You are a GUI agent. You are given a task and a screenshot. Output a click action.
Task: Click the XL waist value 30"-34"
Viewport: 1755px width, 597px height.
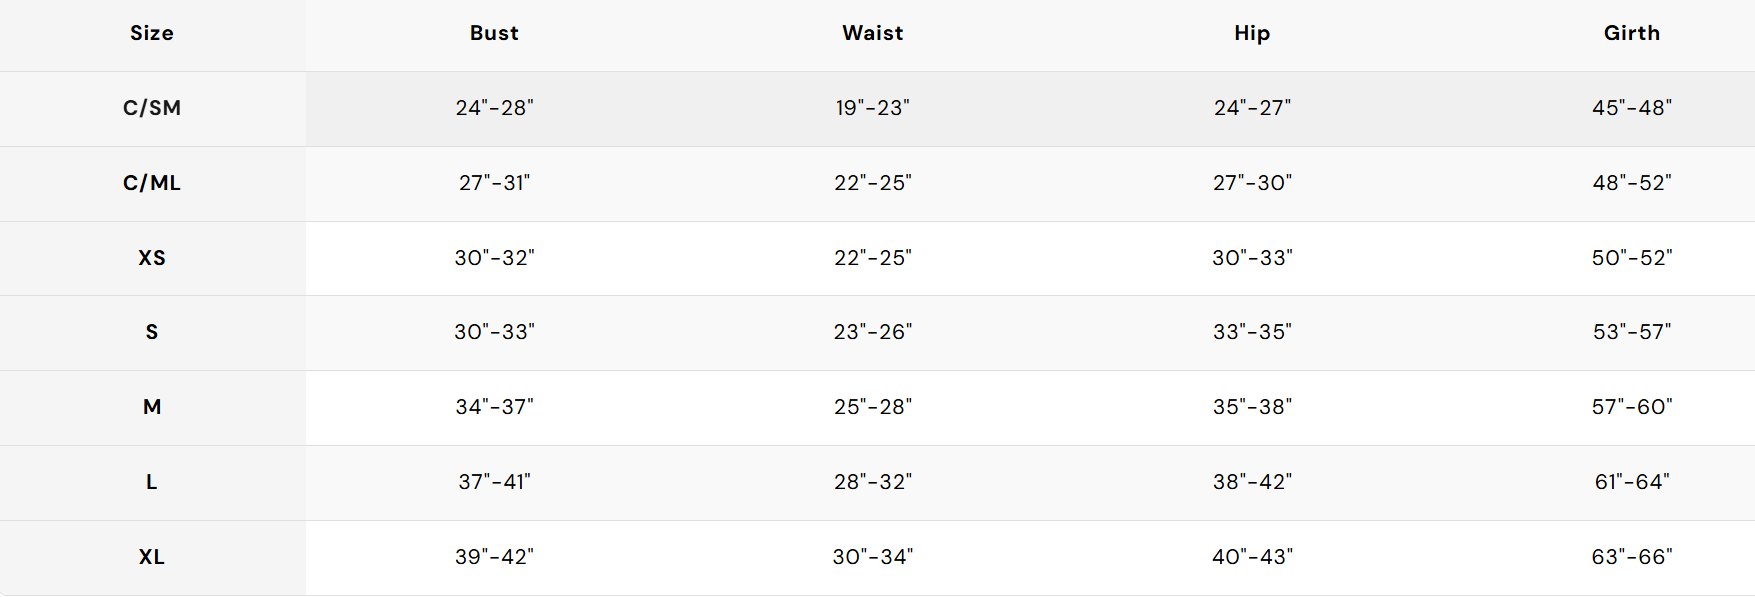pyautogui.click(x=873, y=557)
